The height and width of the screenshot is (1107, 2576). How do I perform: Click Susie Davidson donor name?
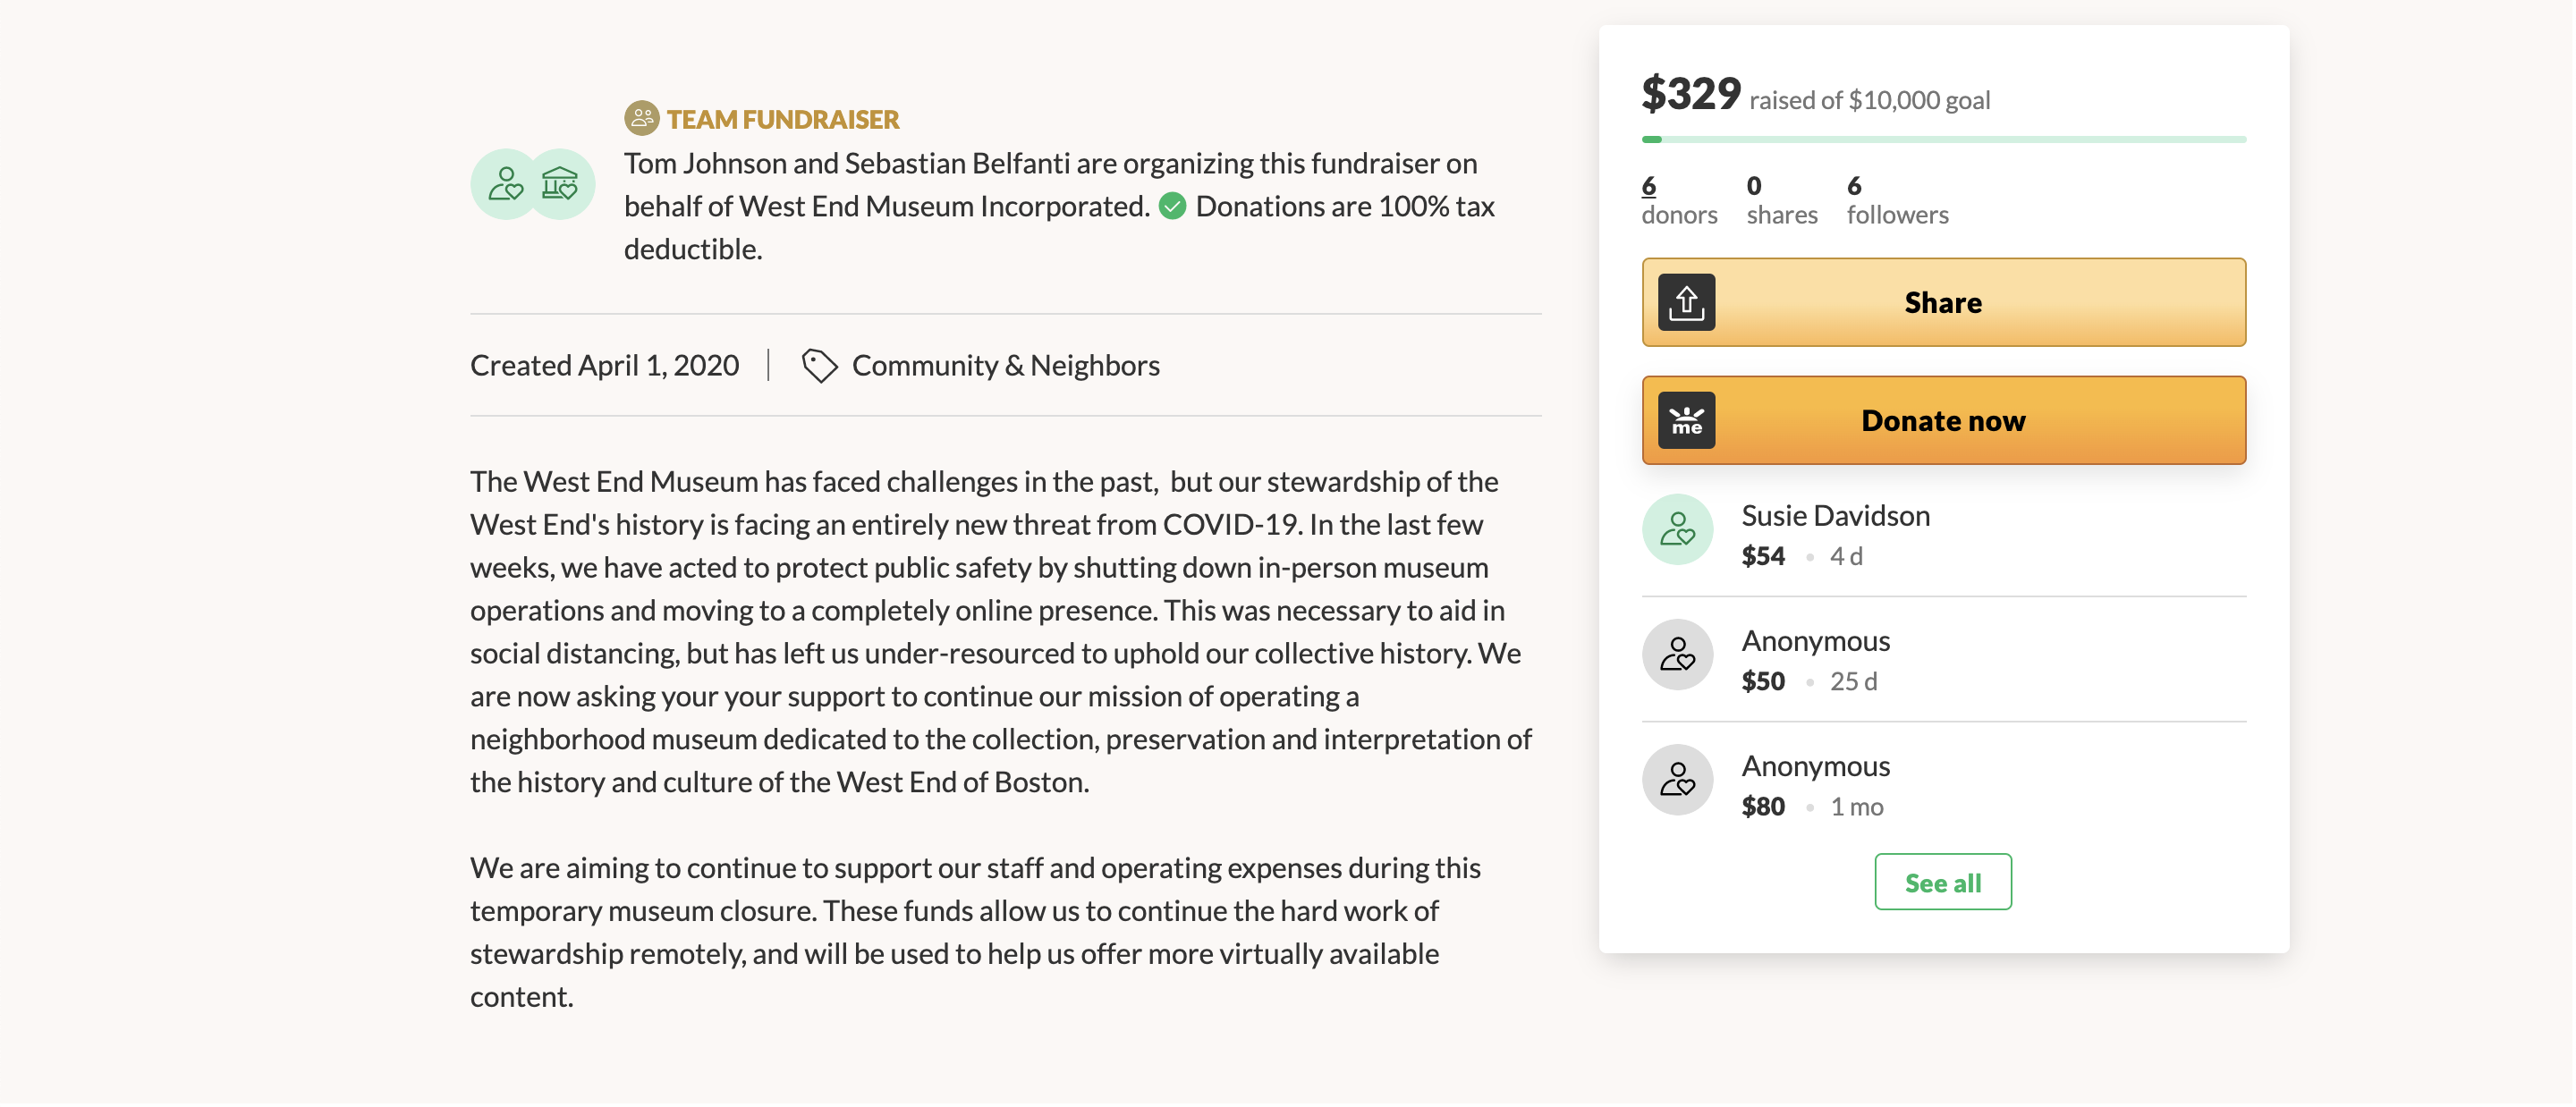[x=1835, y=515]
